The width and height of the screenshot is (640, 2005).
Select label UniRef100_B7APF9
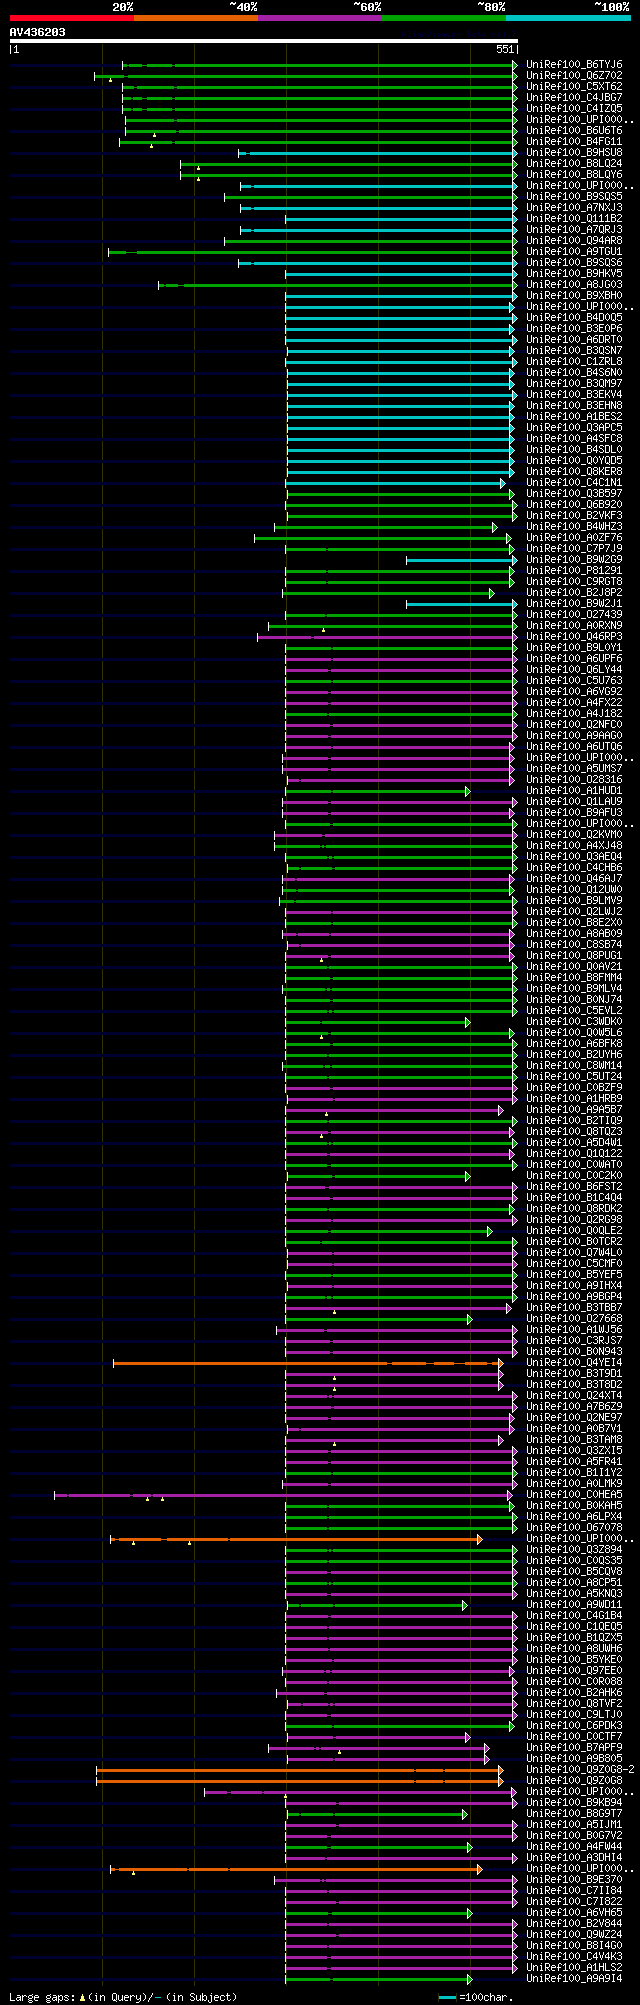574,1747
